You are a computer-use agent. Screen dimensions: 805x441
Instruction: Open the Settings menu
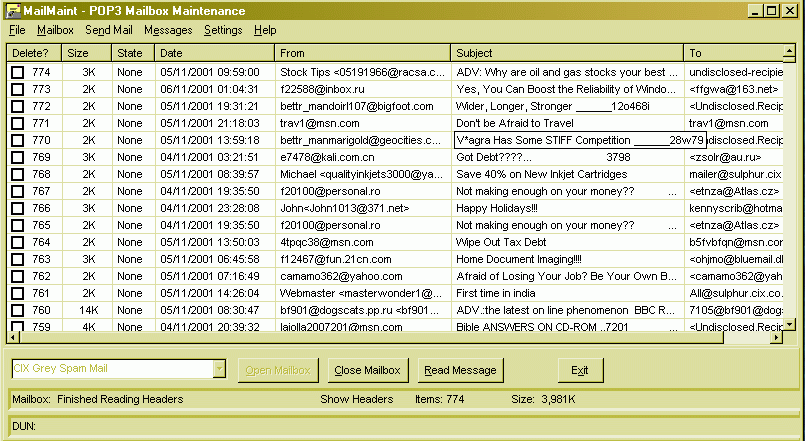click(x=223, y=30)
